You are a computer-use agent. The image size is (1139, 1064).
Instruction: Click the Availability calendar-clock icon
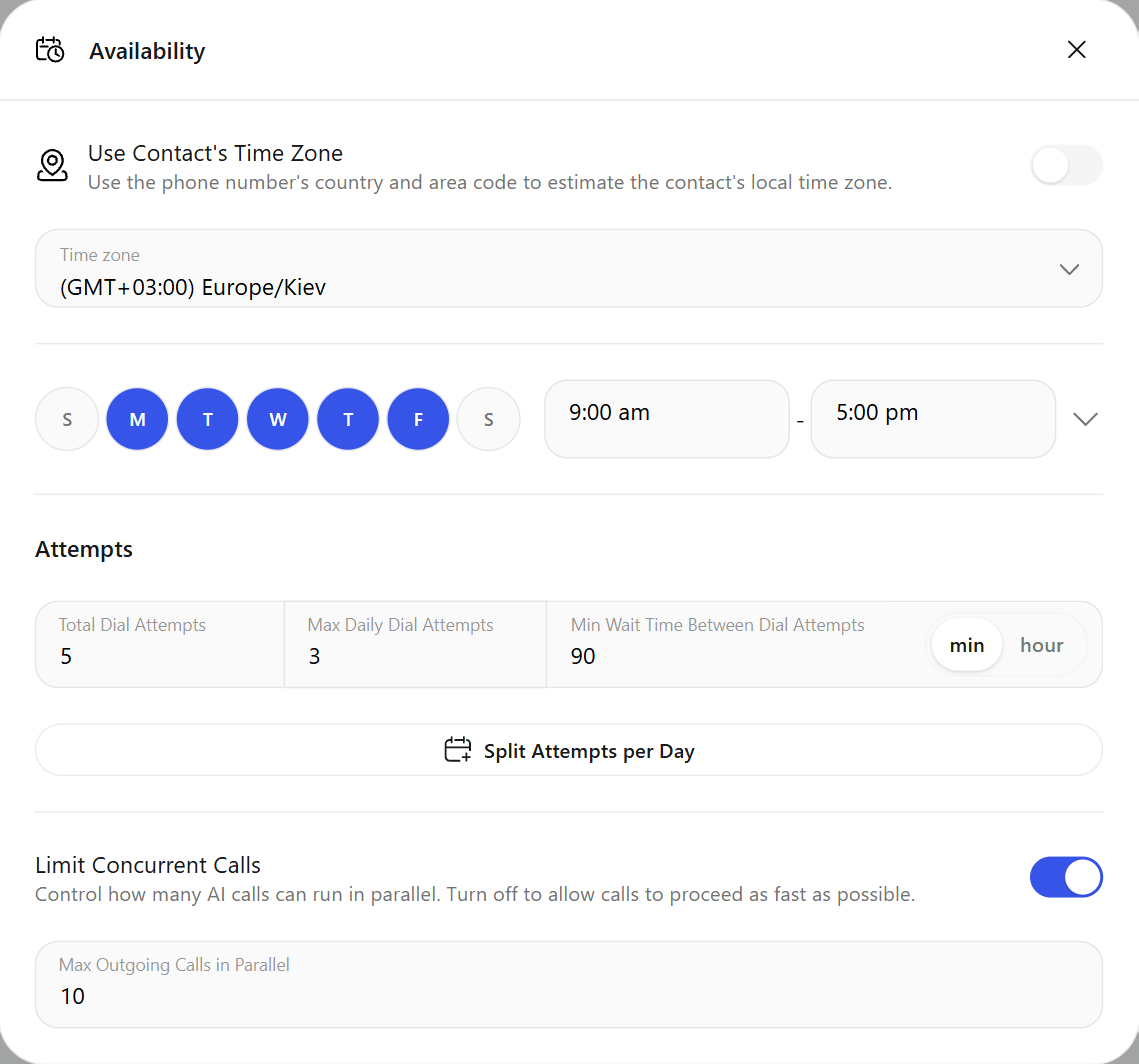coord(50,50)
